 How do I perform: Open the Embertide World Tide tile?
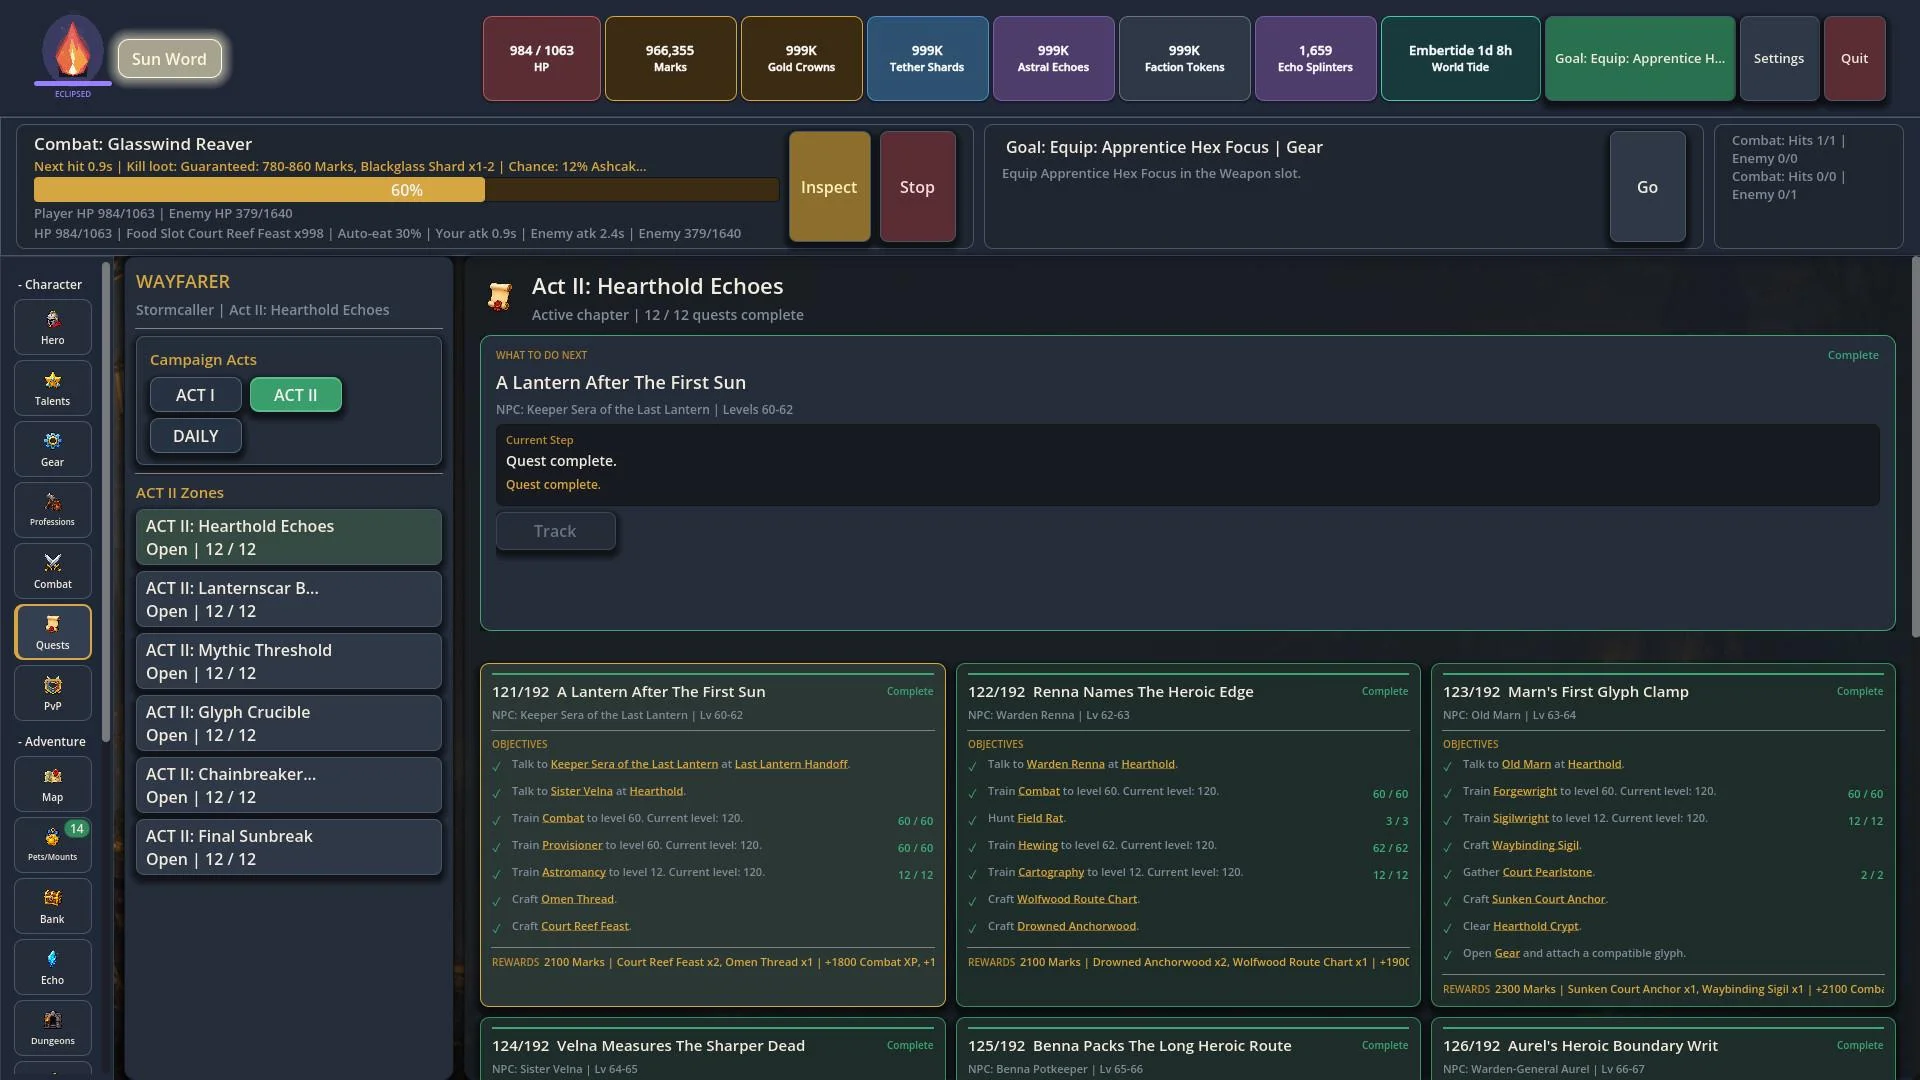(x=1460, y=58)
